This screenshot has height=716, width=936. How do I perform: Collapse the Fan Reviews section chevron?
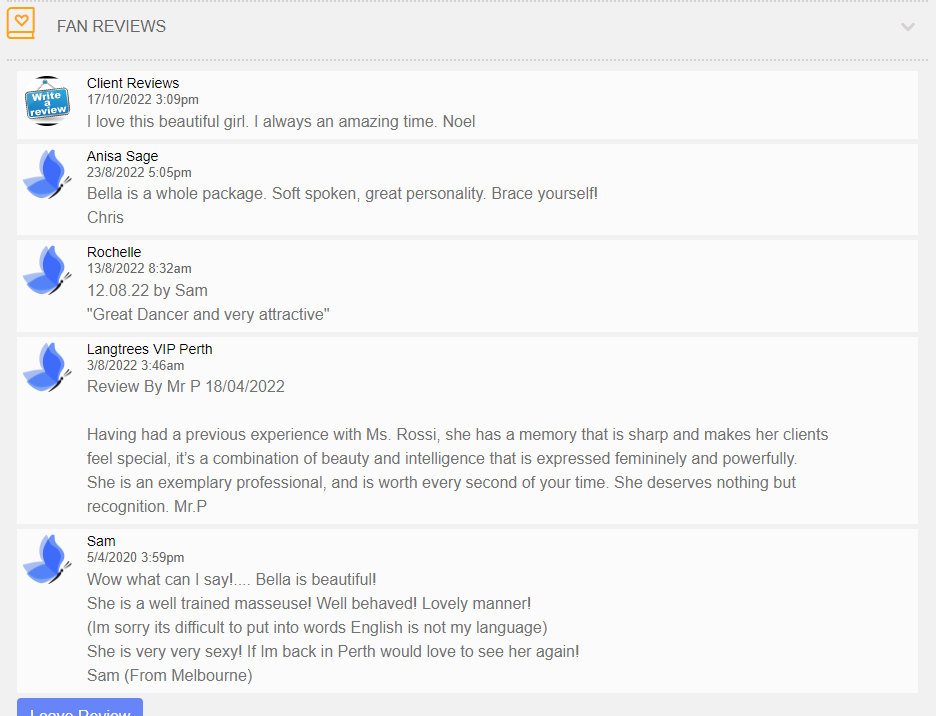click(x=907, y=27)
